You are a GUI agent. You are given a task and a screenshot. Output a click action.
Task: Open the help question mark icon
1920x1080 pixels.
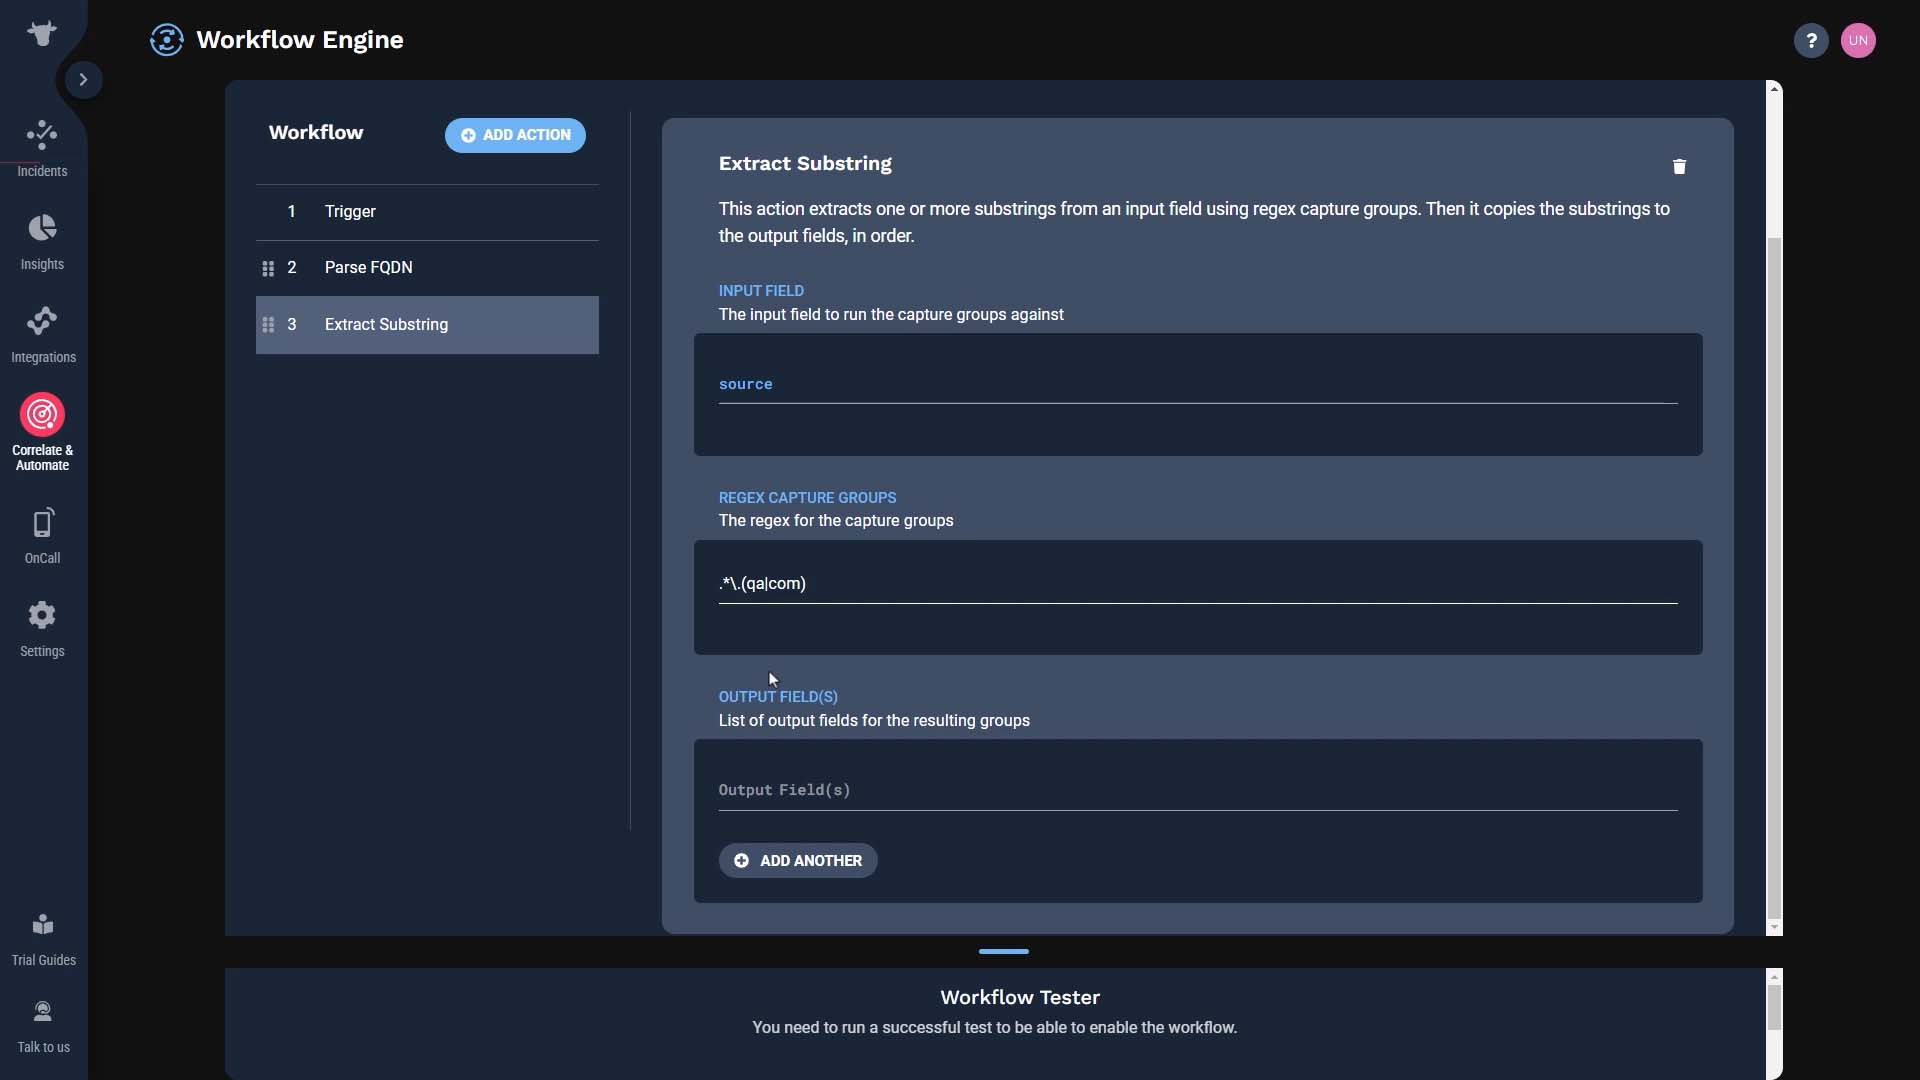coord(1811,41)
